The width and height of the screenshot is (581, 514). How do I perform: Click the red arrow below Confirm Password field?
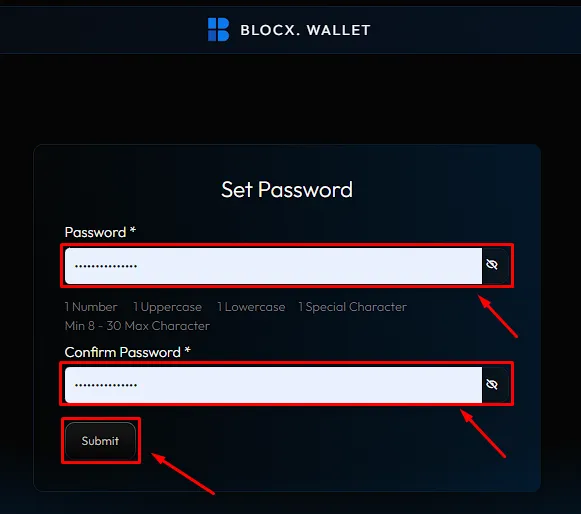click(483, 433)
